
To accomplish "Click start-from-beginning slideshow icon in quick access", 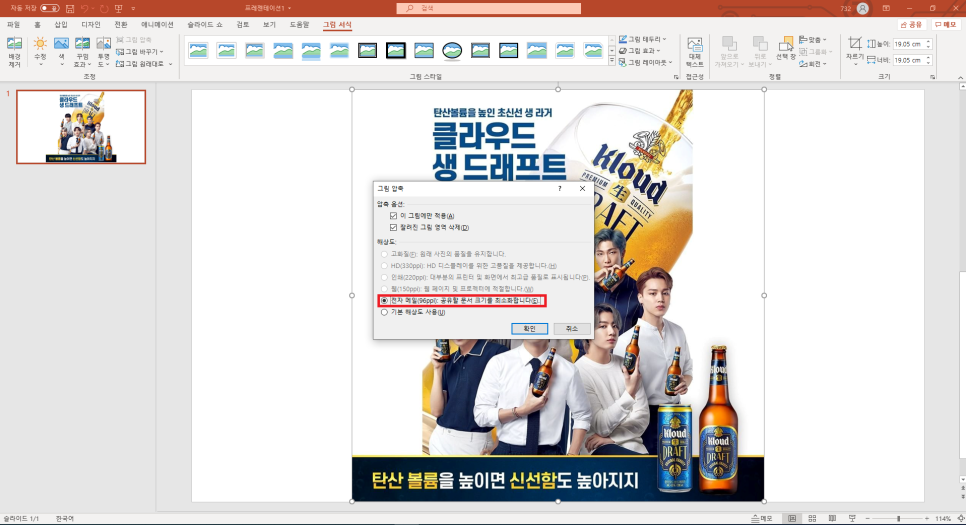I will [119, 9].
